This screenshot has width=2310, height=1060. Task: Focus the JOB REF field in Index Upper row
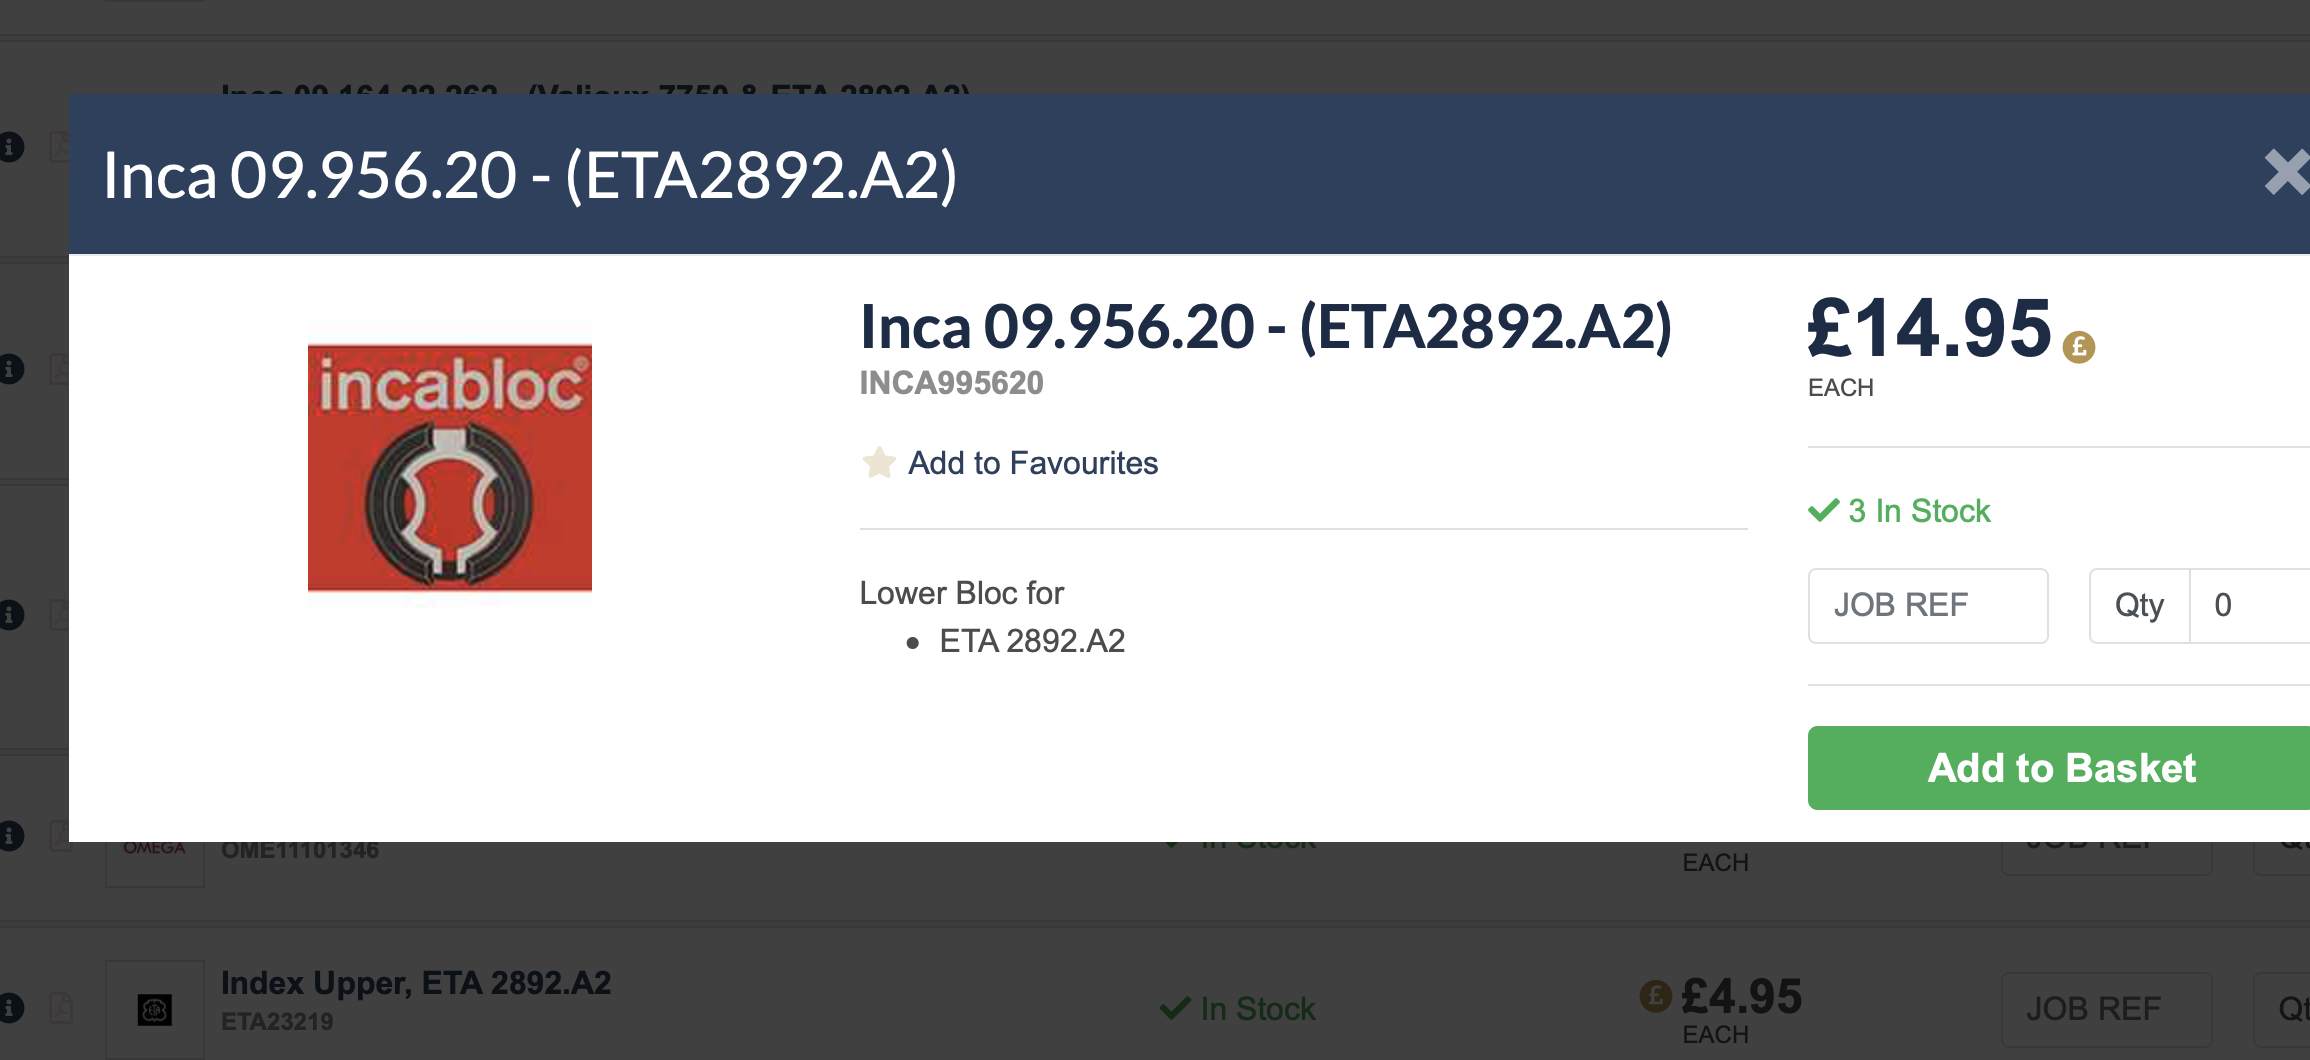point(2107,1010)
